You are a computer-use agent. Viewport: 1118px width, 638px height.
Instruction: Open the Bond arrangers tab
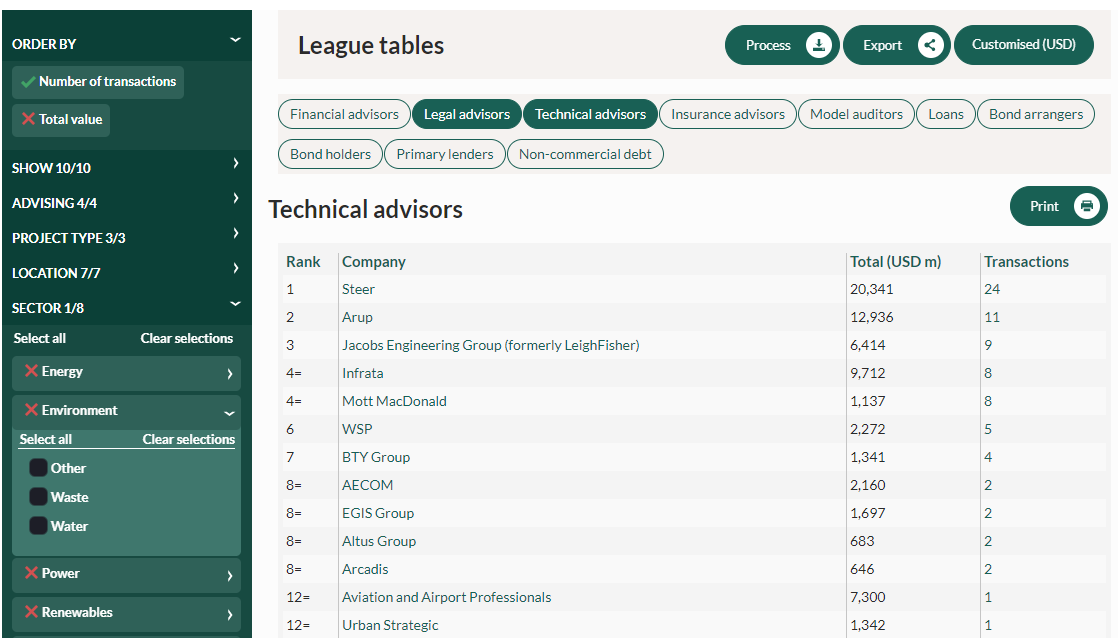coord(1036,114)
